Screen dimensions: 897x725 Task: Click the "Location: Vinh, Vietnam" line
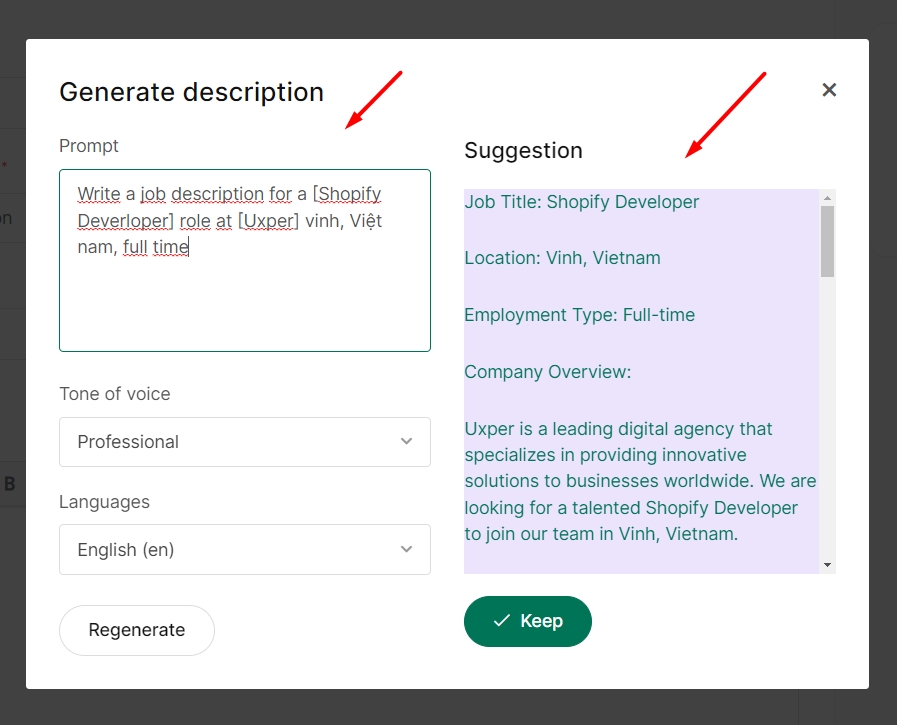point(562,258)
